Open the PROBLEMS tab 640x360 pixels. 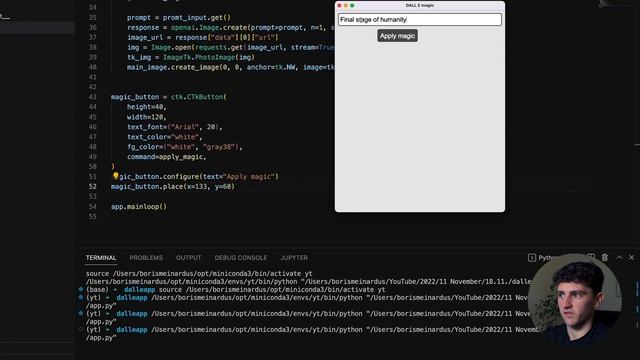pos(146,258)
